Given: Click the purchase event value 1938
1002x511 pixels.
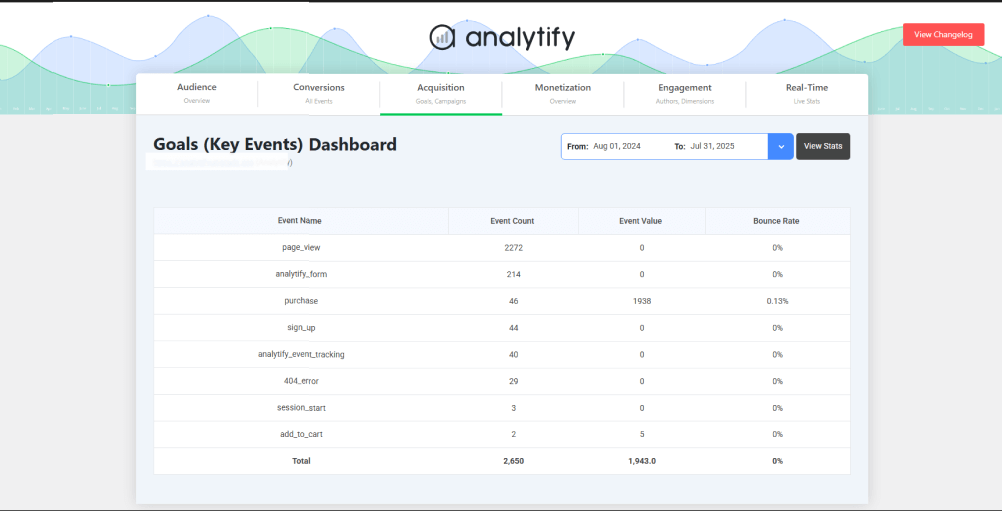Looking at the screenshot, I should pos(642,301).
